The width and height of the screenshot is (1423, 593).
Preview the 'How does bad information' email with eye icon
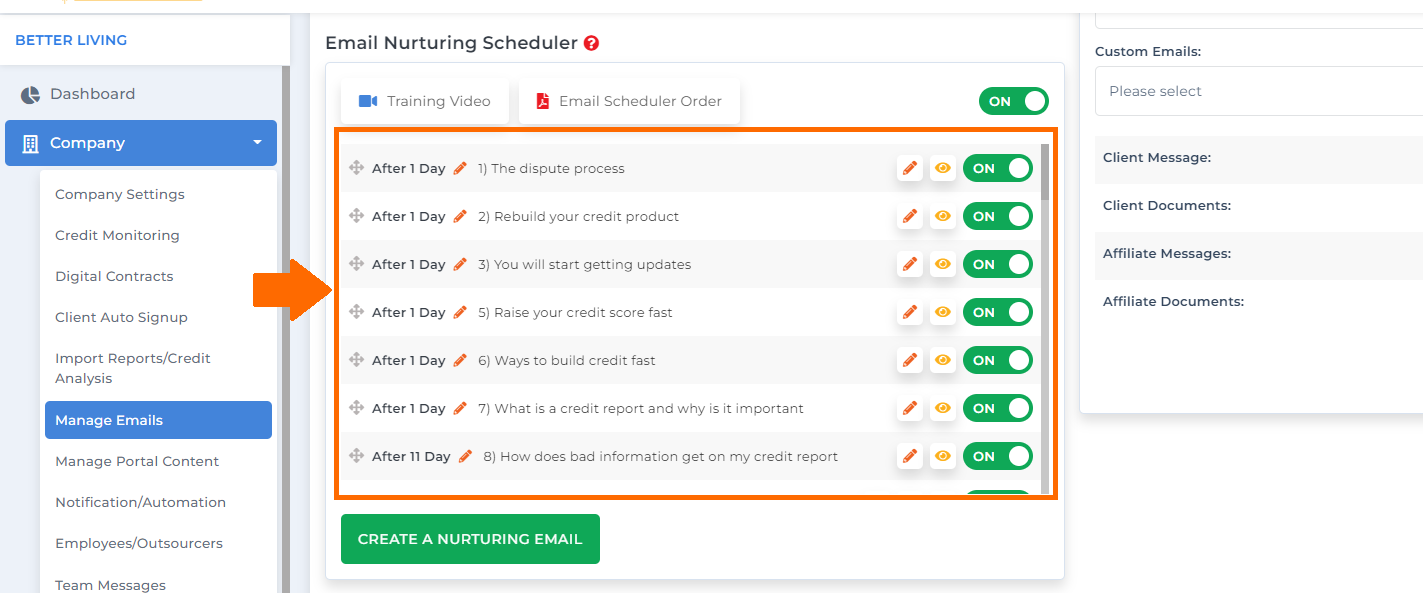[x=942, y=456]
